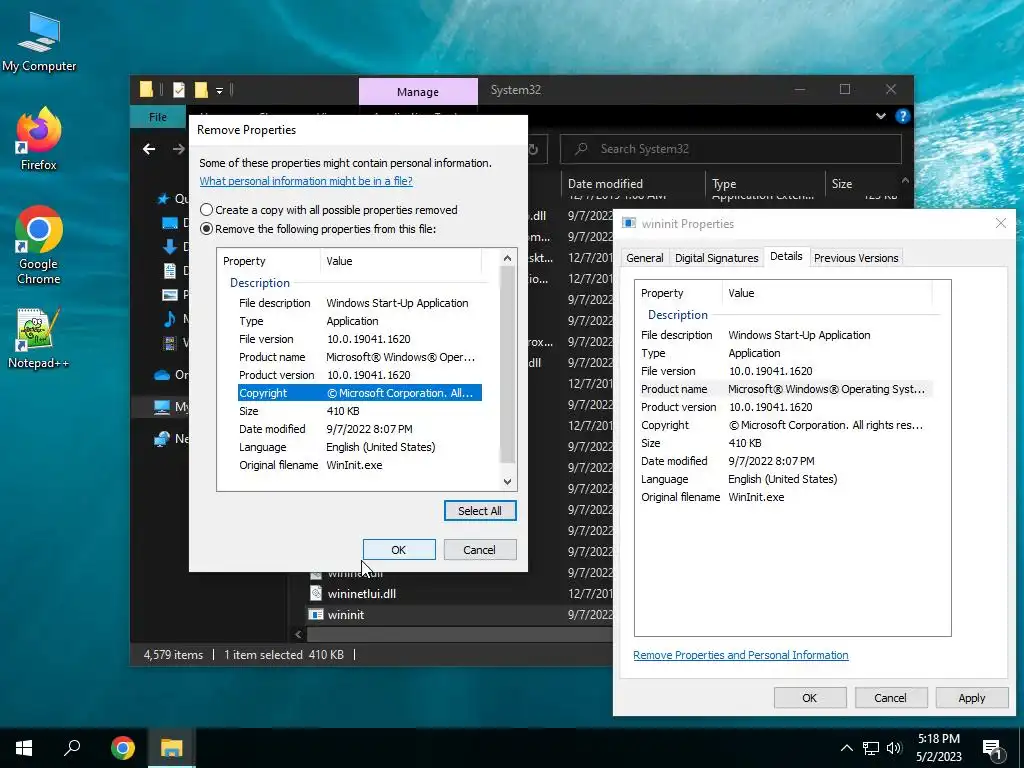1024x768 pixels.
Task: Open taskbar search magnifier
Action: click(x=72, y=748)
